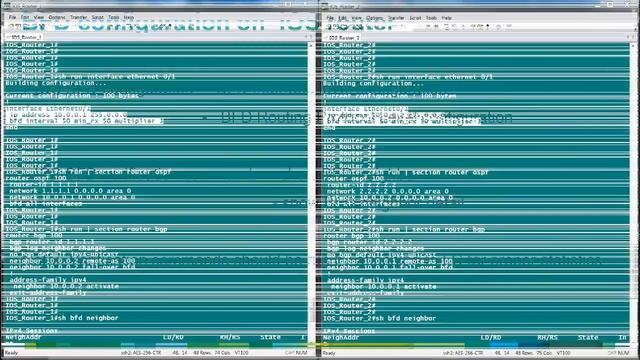Click 'Current configuration : 100 bytes' on Router_1
The height and width of the screenshot is (360, 640).
point(72,96)
